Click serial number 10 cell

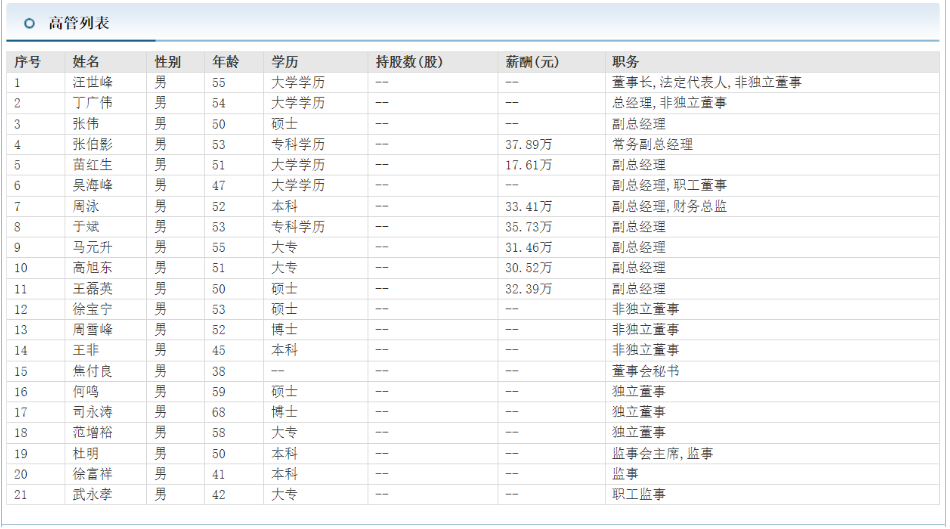tap(21, 268)
